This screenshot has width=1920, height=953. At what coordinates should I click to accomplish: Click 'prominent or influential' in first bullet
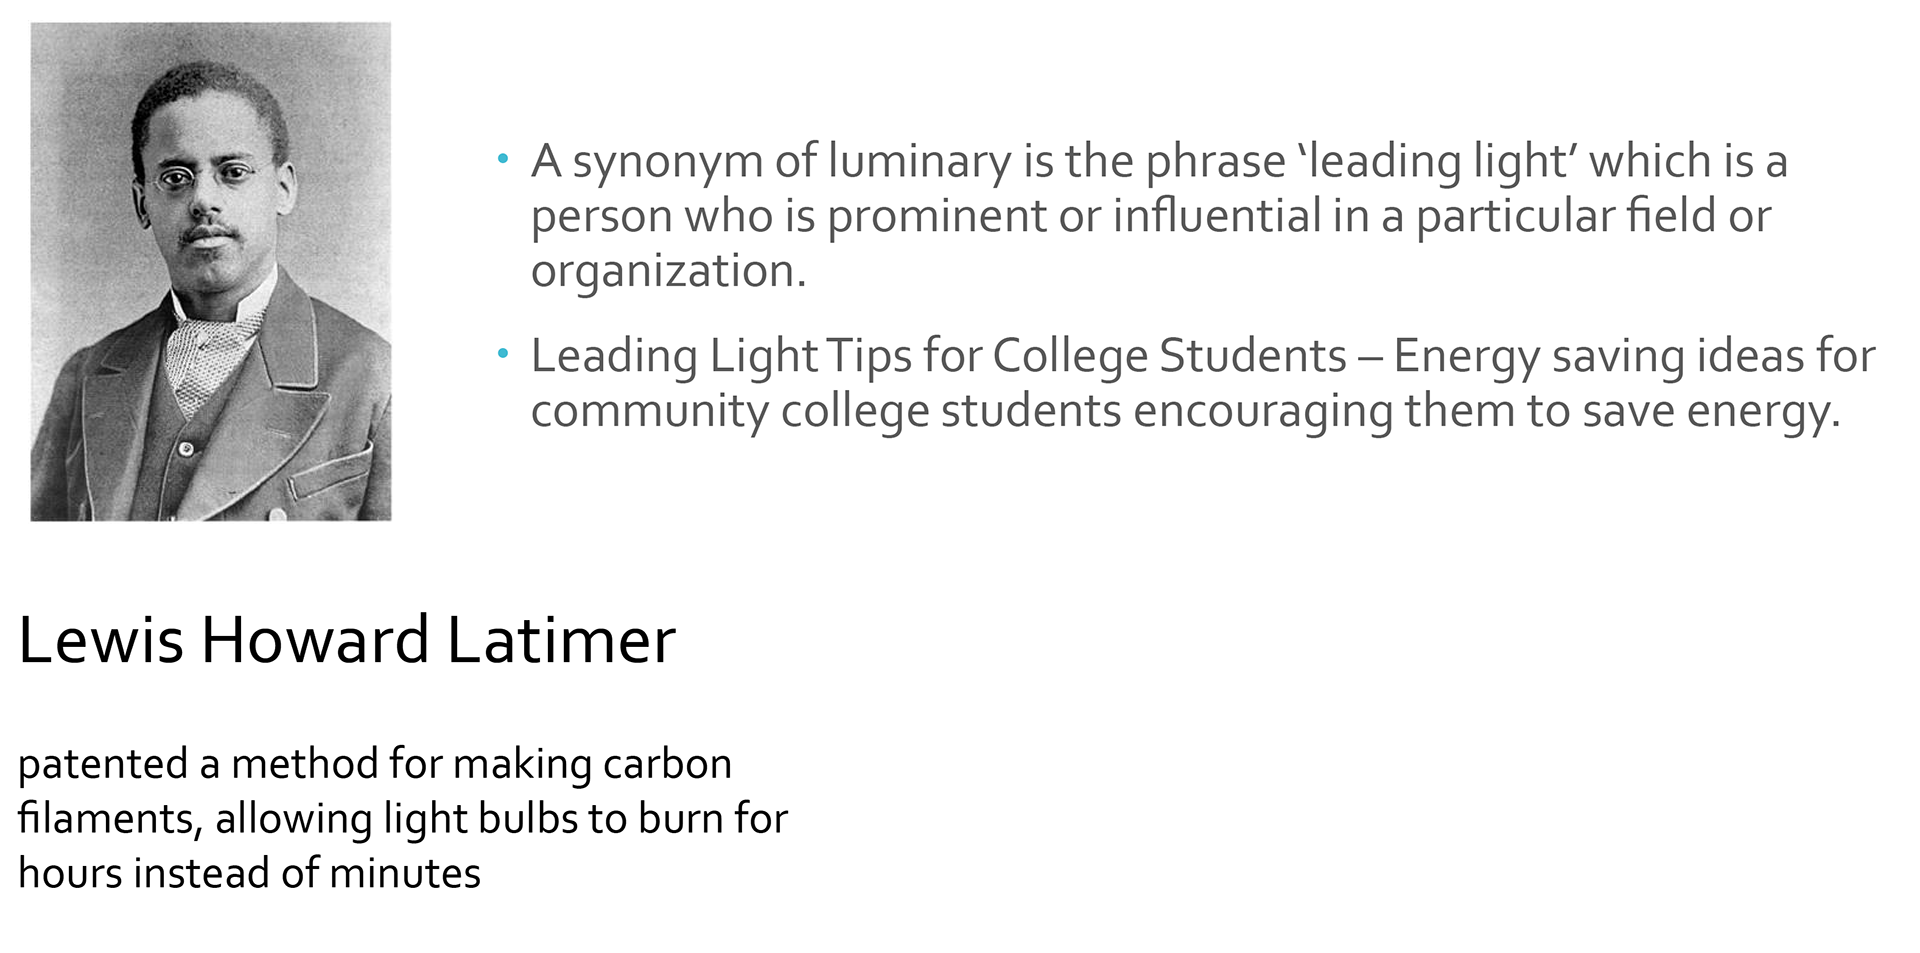[1075, 217]
